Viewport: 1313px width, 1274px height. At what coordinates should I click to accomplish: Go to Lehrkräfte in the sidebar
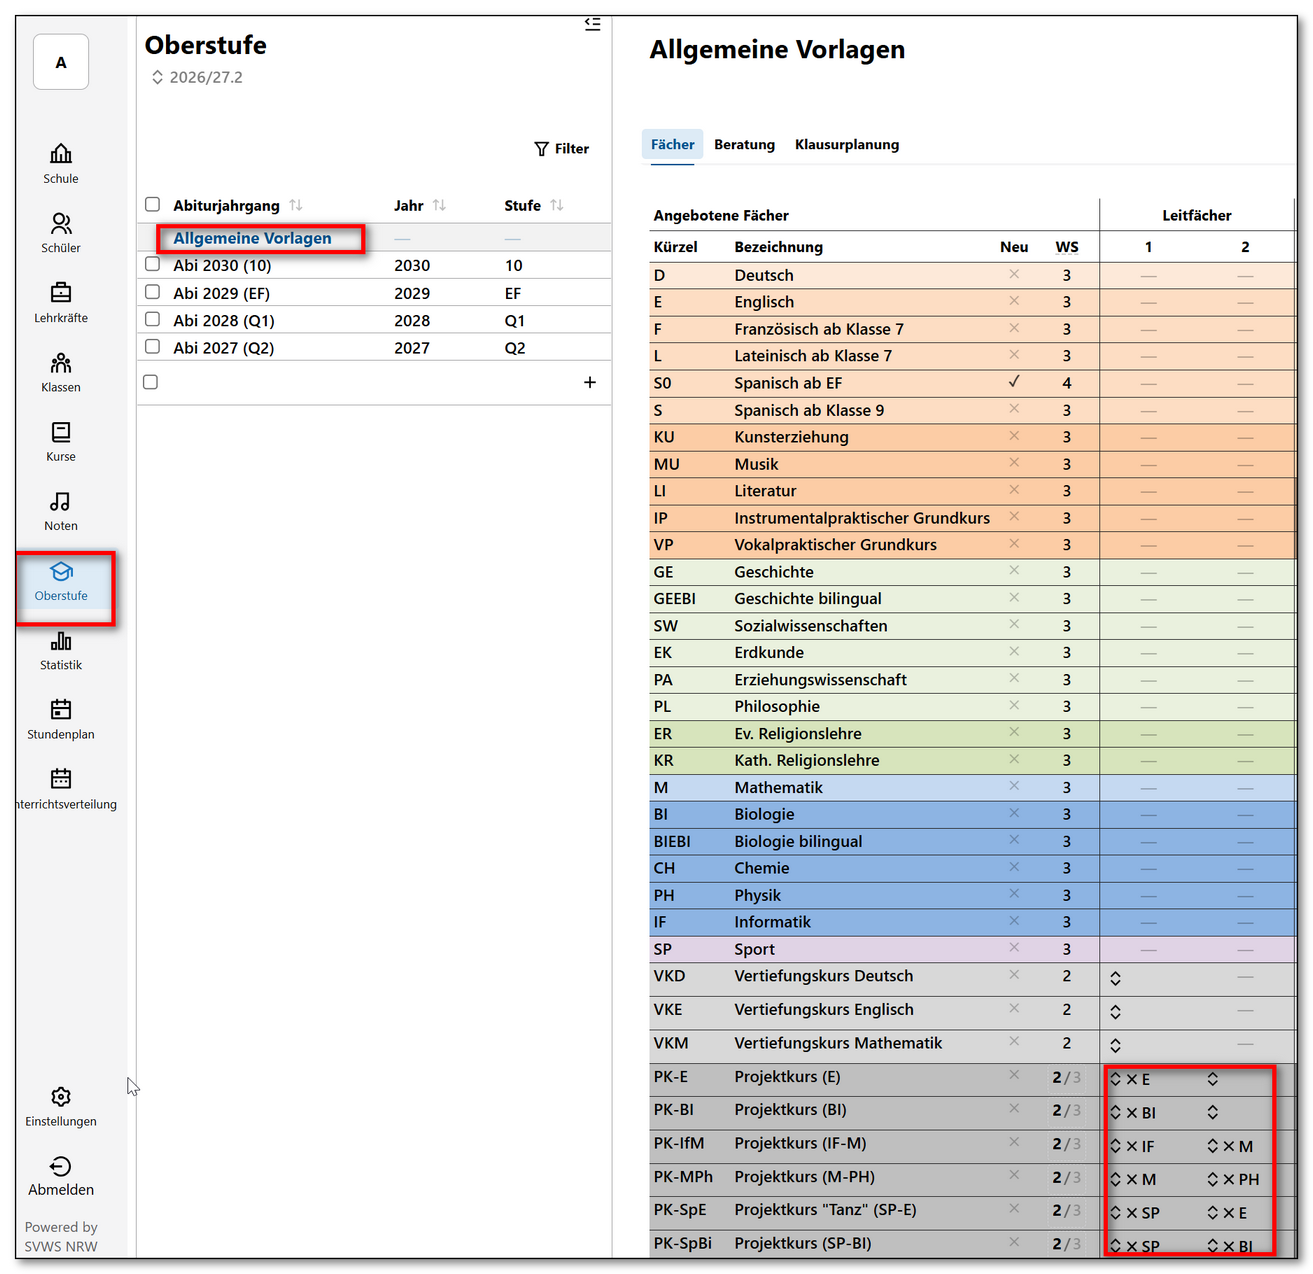pos(61,303)
